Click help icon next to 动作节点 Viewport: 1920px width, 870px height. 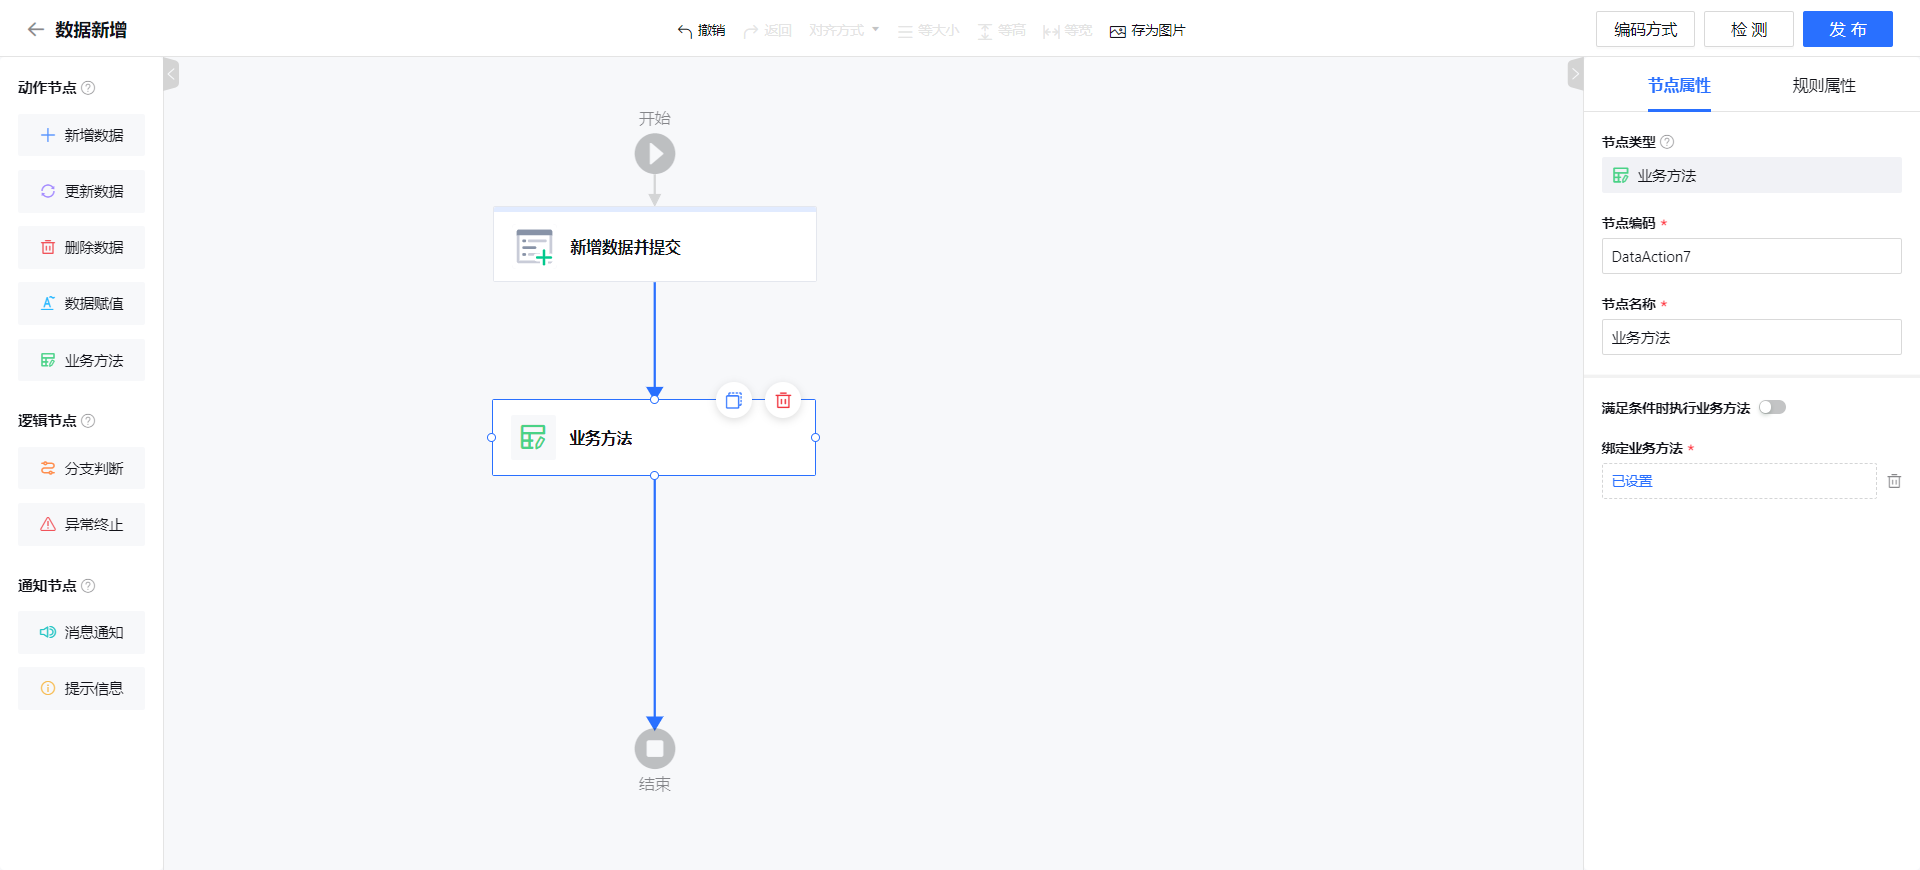(88, 88)
